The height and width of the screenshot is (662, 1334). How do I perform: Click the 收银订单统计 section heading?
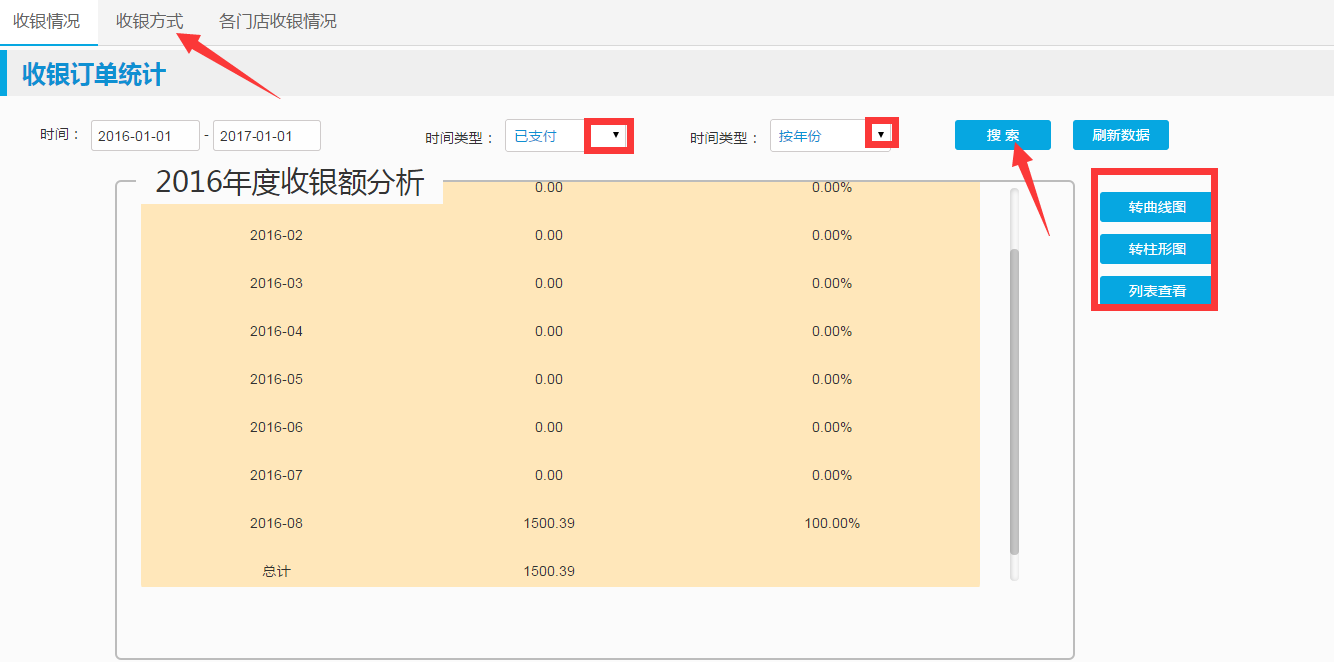(94, 75)
